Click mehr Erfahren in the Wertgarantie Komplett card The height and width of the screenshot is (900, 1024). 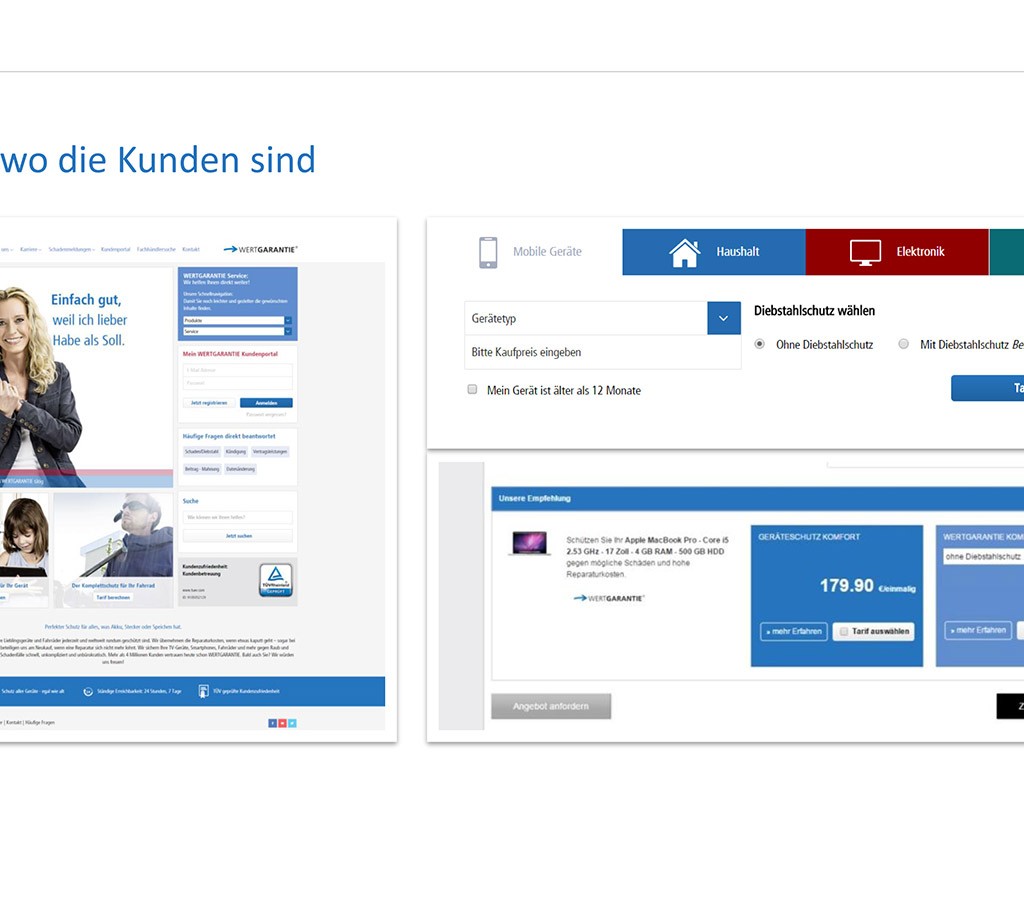pyautogui.click(x=978, y=630)
